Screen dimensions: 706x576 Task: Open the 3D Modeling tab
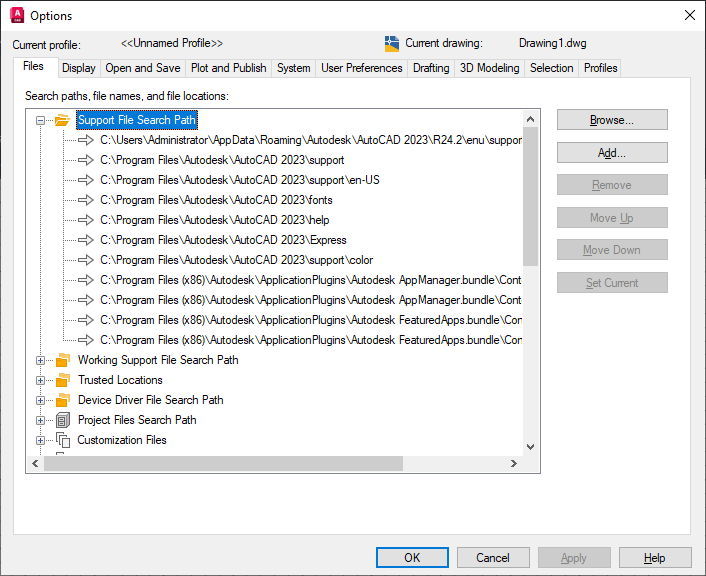489,68
